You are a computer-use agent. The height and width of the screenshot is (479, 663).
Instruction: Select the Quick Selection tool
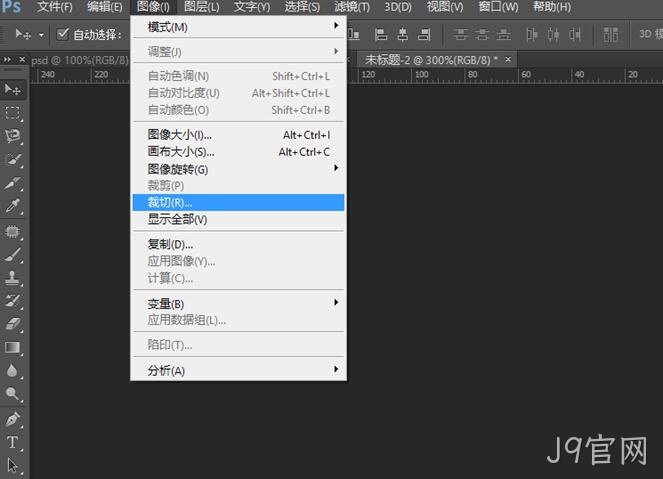point(12,160)
